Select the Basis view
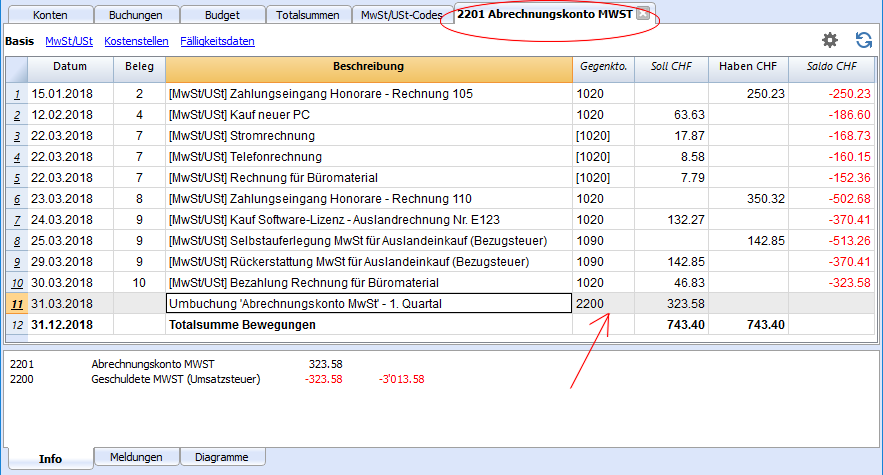The image size is (883, 475). pyautogui.click(x=19, y=41)
